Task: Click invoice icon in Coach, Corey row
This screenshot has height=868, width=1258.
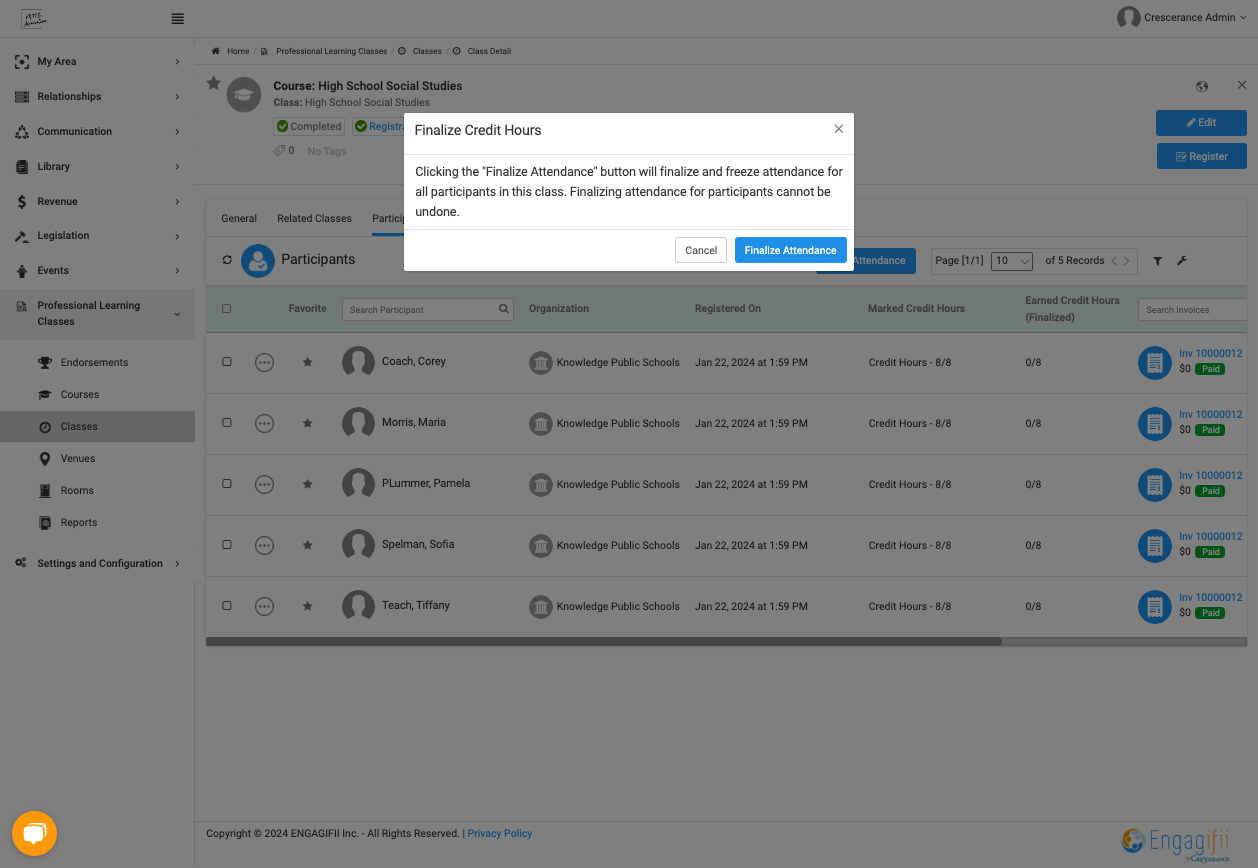Action: 1155,363
